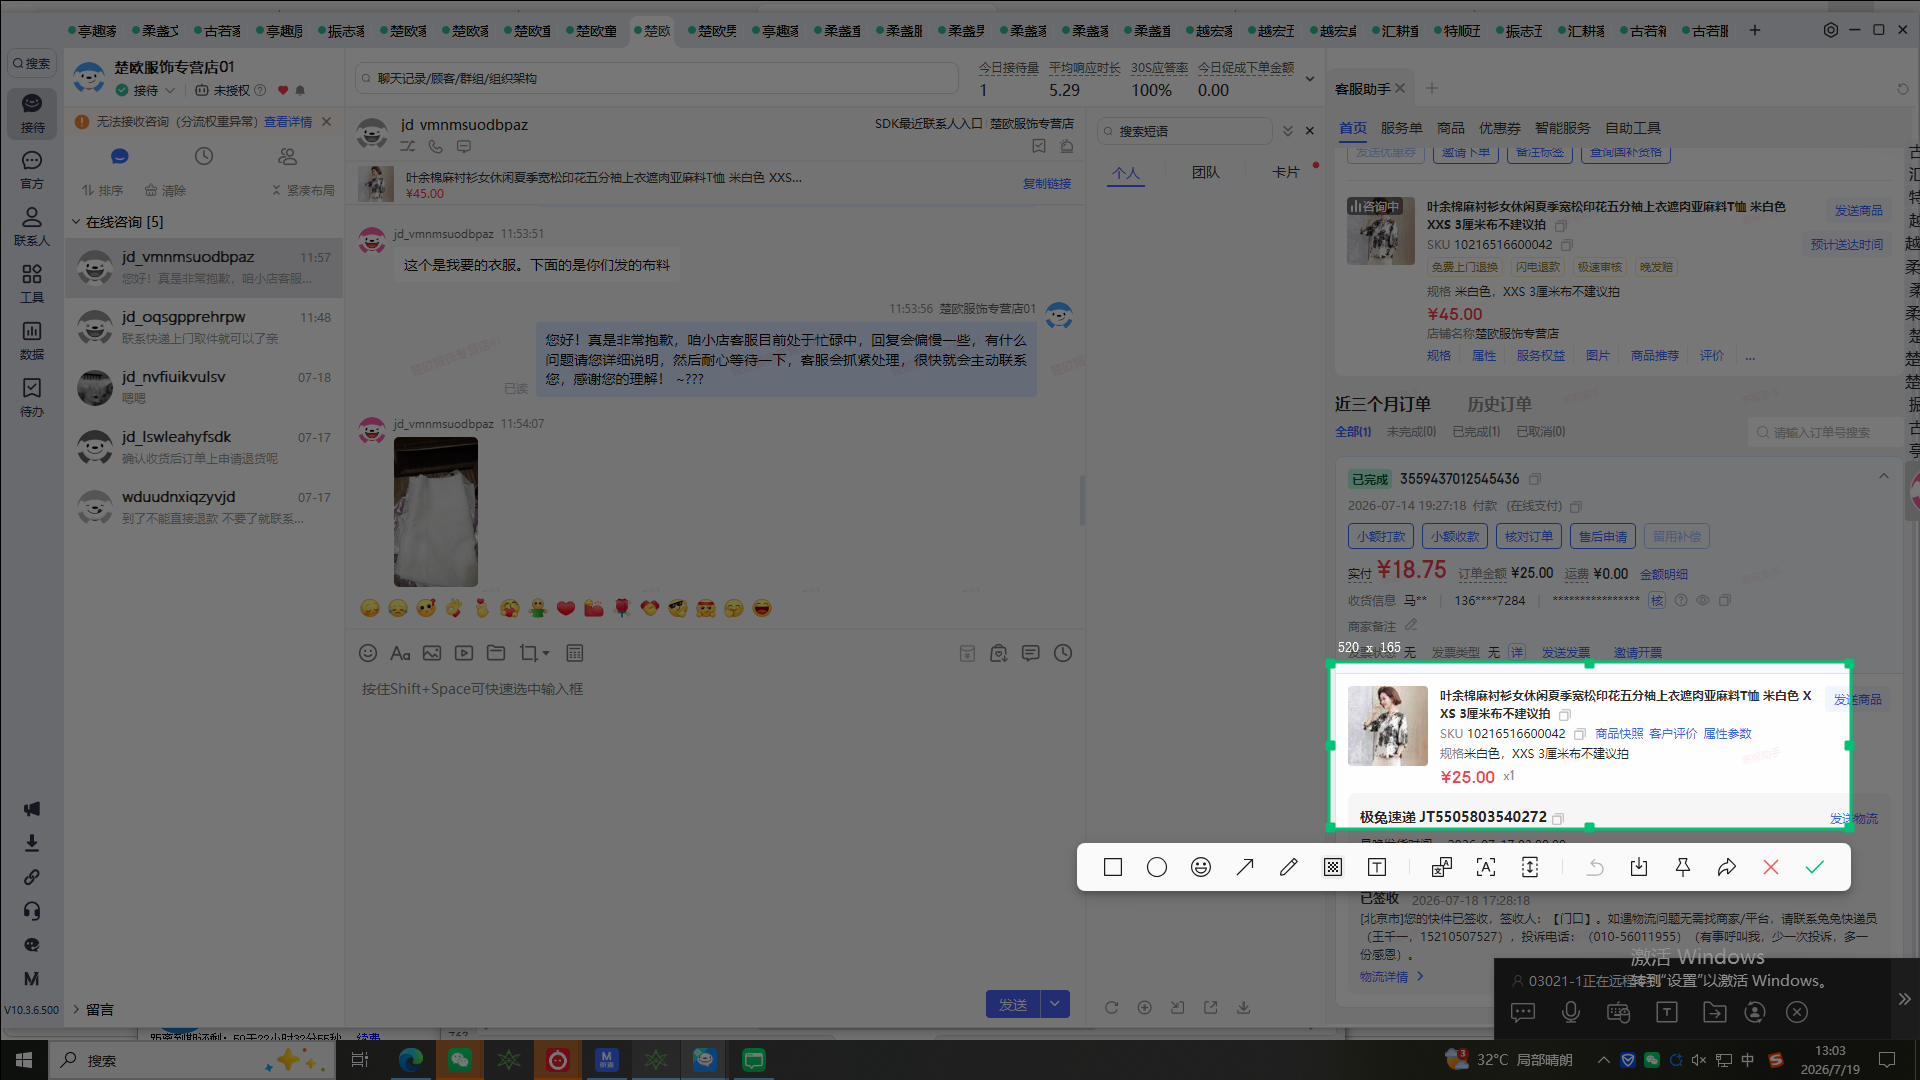1920x1080 pixels.
Task: Open the screenshot tool options dropdown arrow
Action: 546,654
